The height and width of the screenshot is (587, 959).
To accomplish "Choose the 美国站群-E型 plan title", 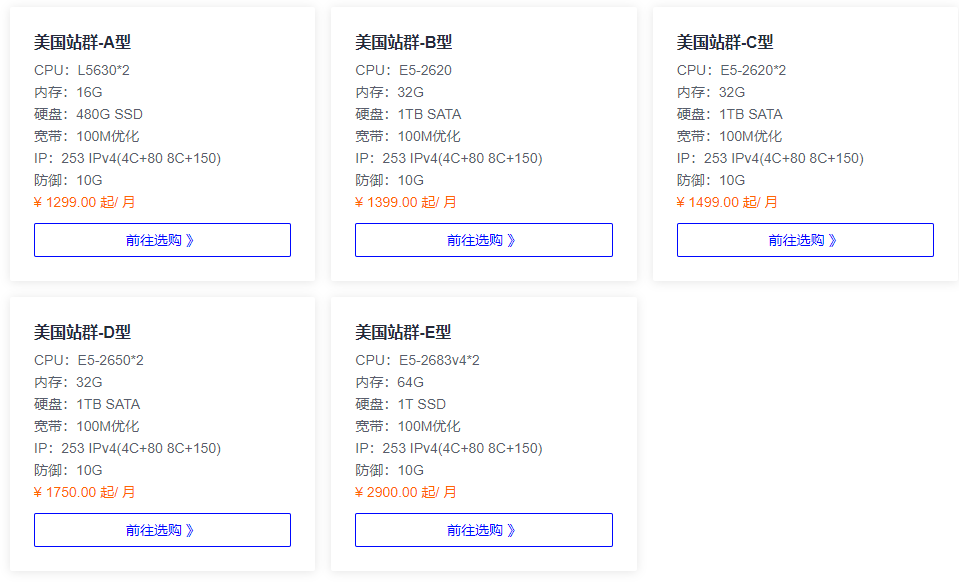I will [404, 332].
